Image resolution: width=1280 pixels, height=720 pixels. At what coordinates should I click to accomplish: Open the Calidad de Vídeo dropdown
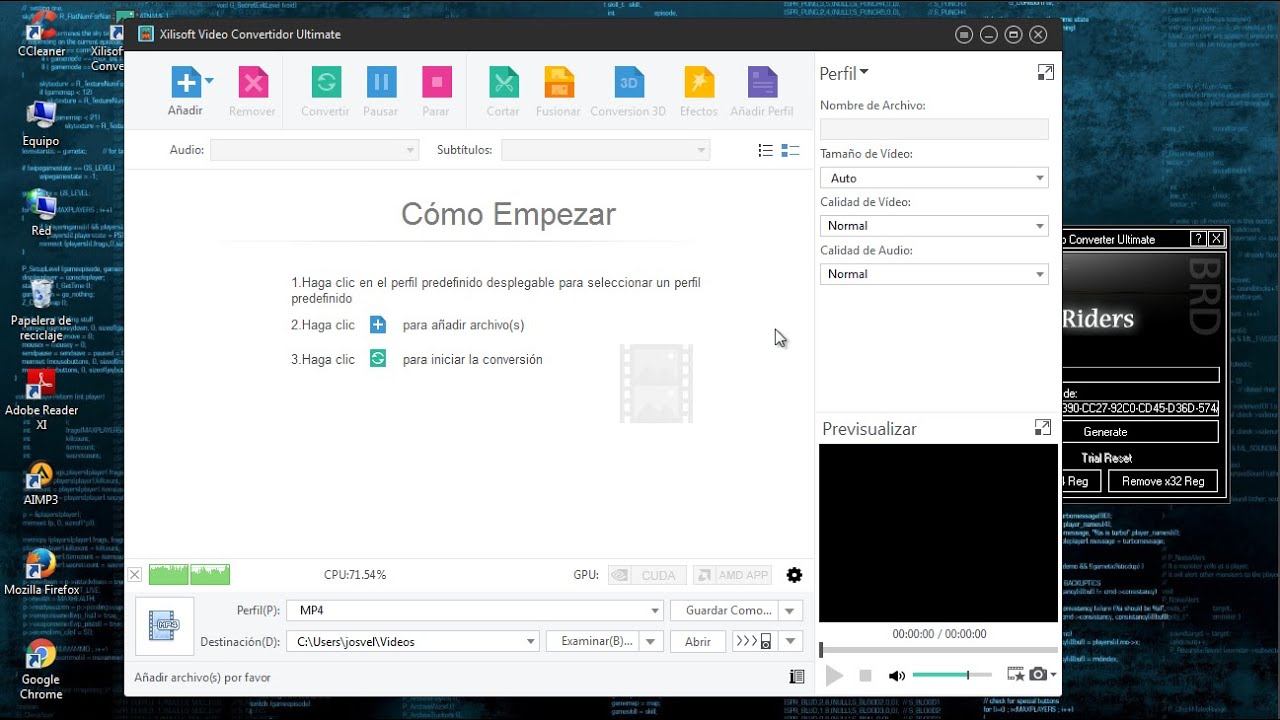click(x=934, y=226)
